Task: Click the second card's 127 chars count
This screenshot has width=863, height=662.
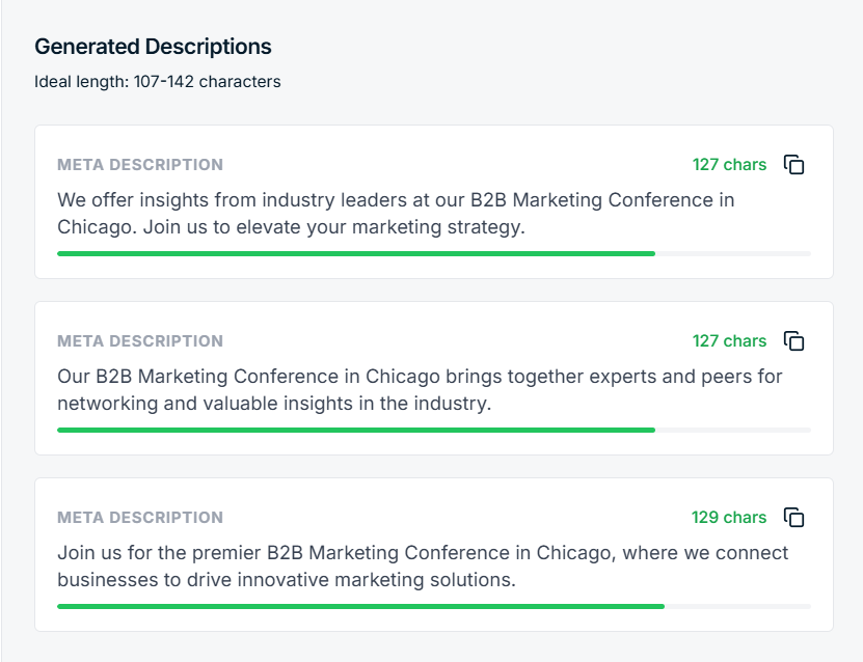Action: [x=729, y=341]
